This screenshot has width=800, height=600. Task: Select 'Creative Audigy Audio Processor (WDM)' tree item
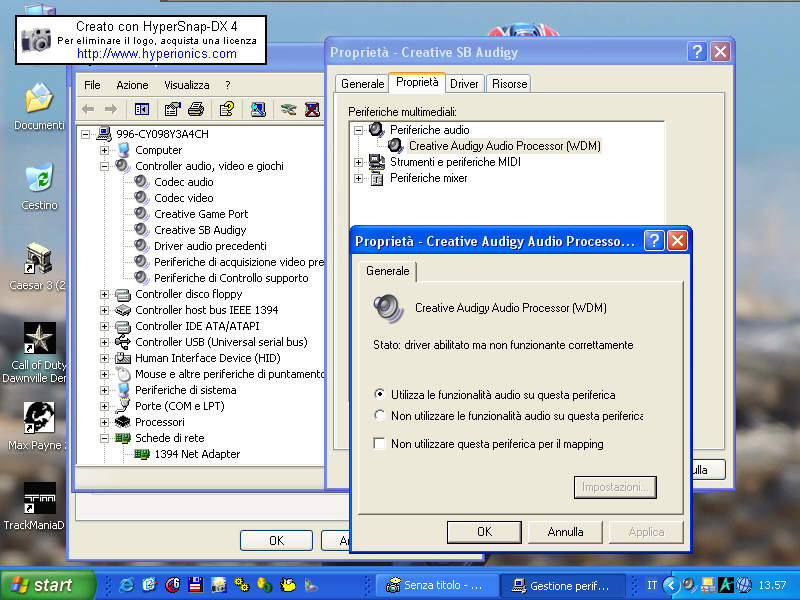pyautogui.click(x=505, y=146)
